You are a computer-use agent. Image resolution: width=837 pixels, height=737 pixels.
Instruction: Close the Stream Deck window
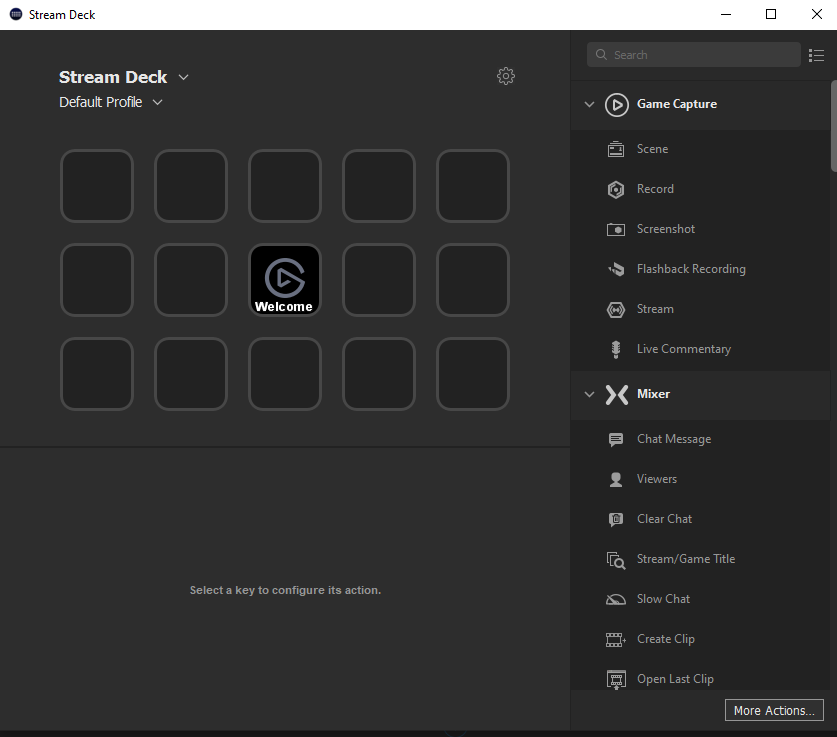click(x=817, y=14)
